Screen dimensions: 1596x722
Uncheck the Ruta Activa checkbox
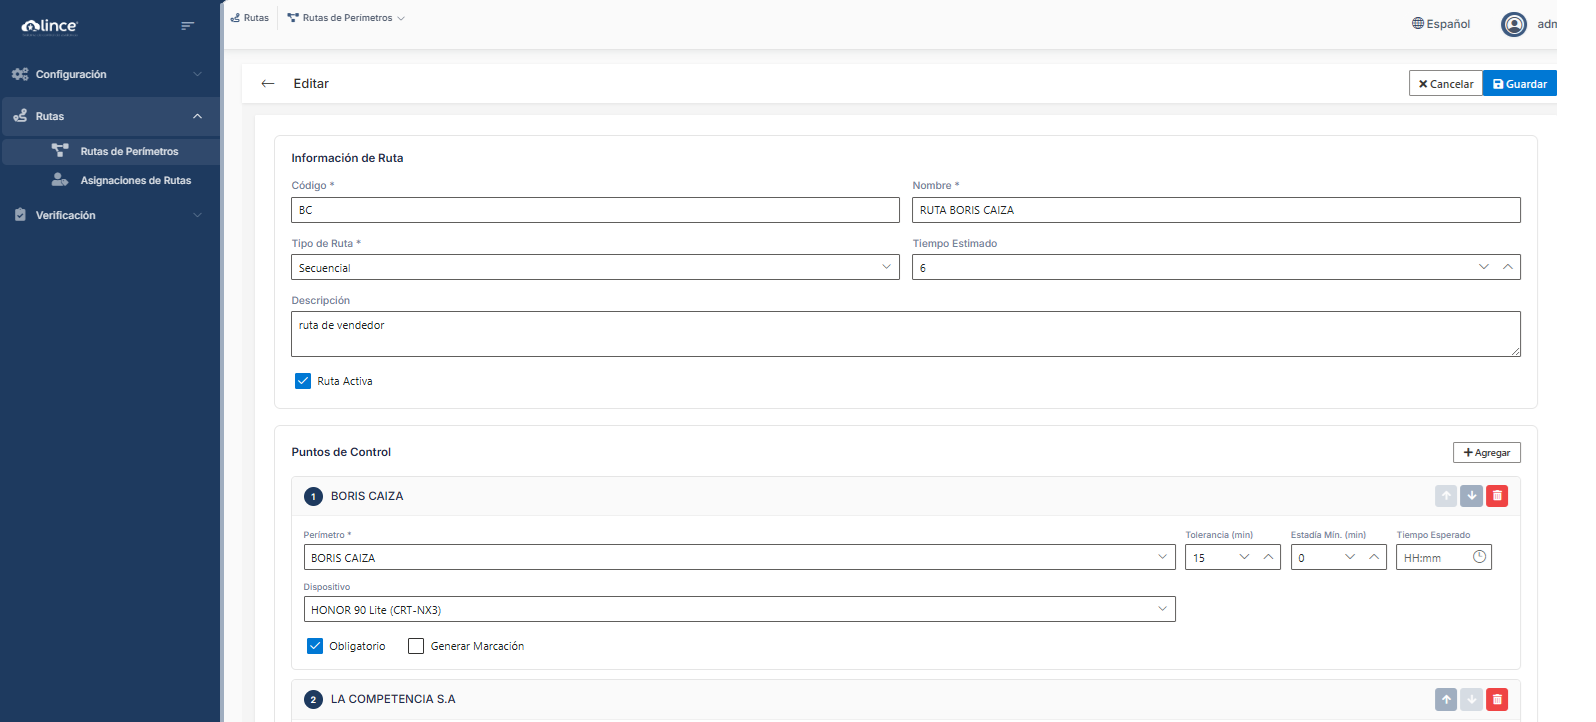303,381
